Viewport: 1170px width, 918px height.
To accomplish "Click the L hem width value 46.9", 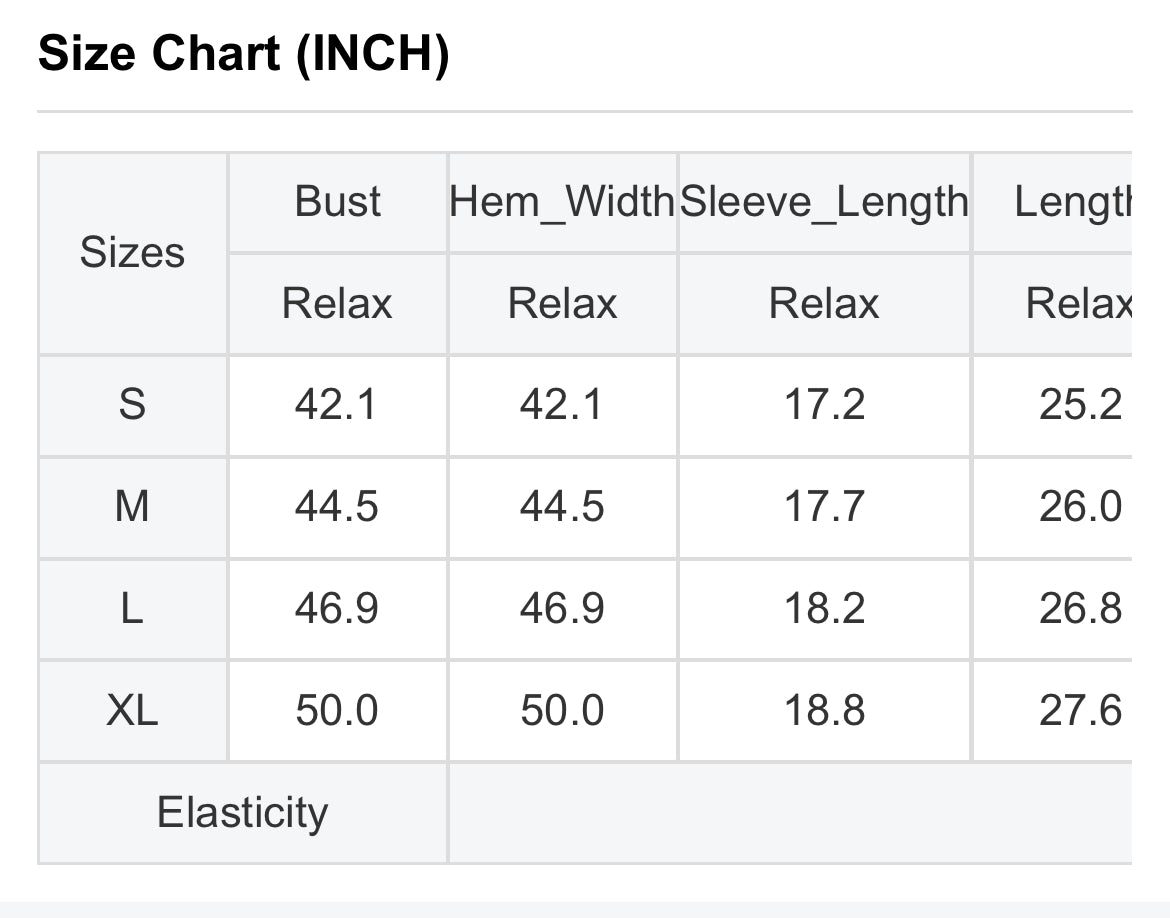I will tap(562, 608).
